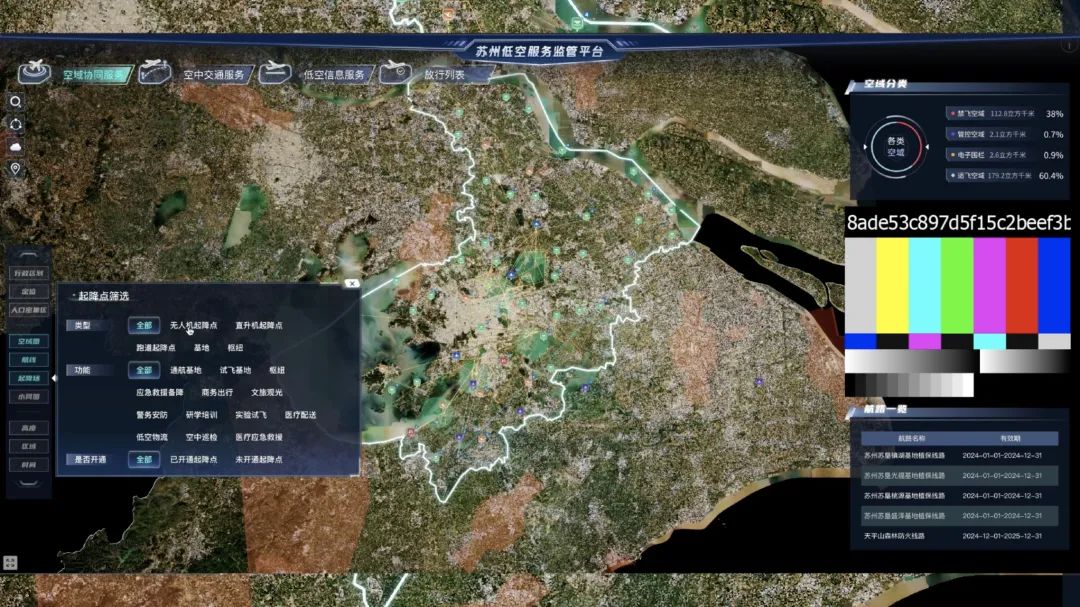Viewport: 1080px width, 607px height.
Task: Select 天平山森林防火线路 route row
Action: click(x=895, y=536)
